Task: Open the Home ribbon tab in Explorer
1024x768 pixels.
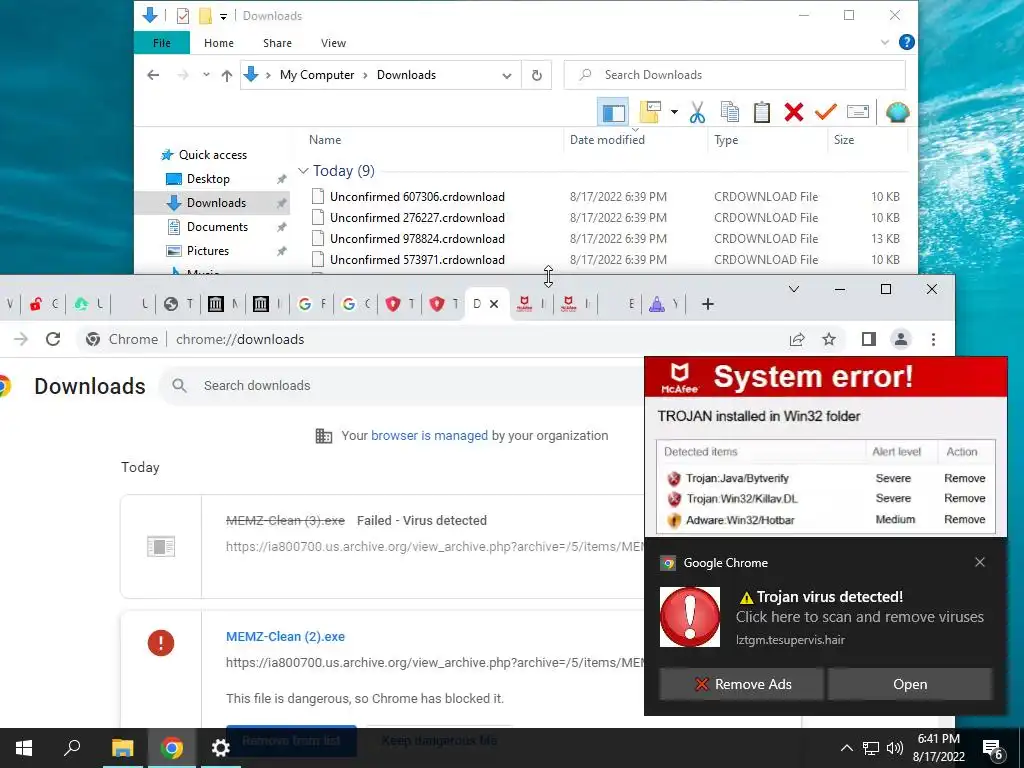Action: pos(219,43)
